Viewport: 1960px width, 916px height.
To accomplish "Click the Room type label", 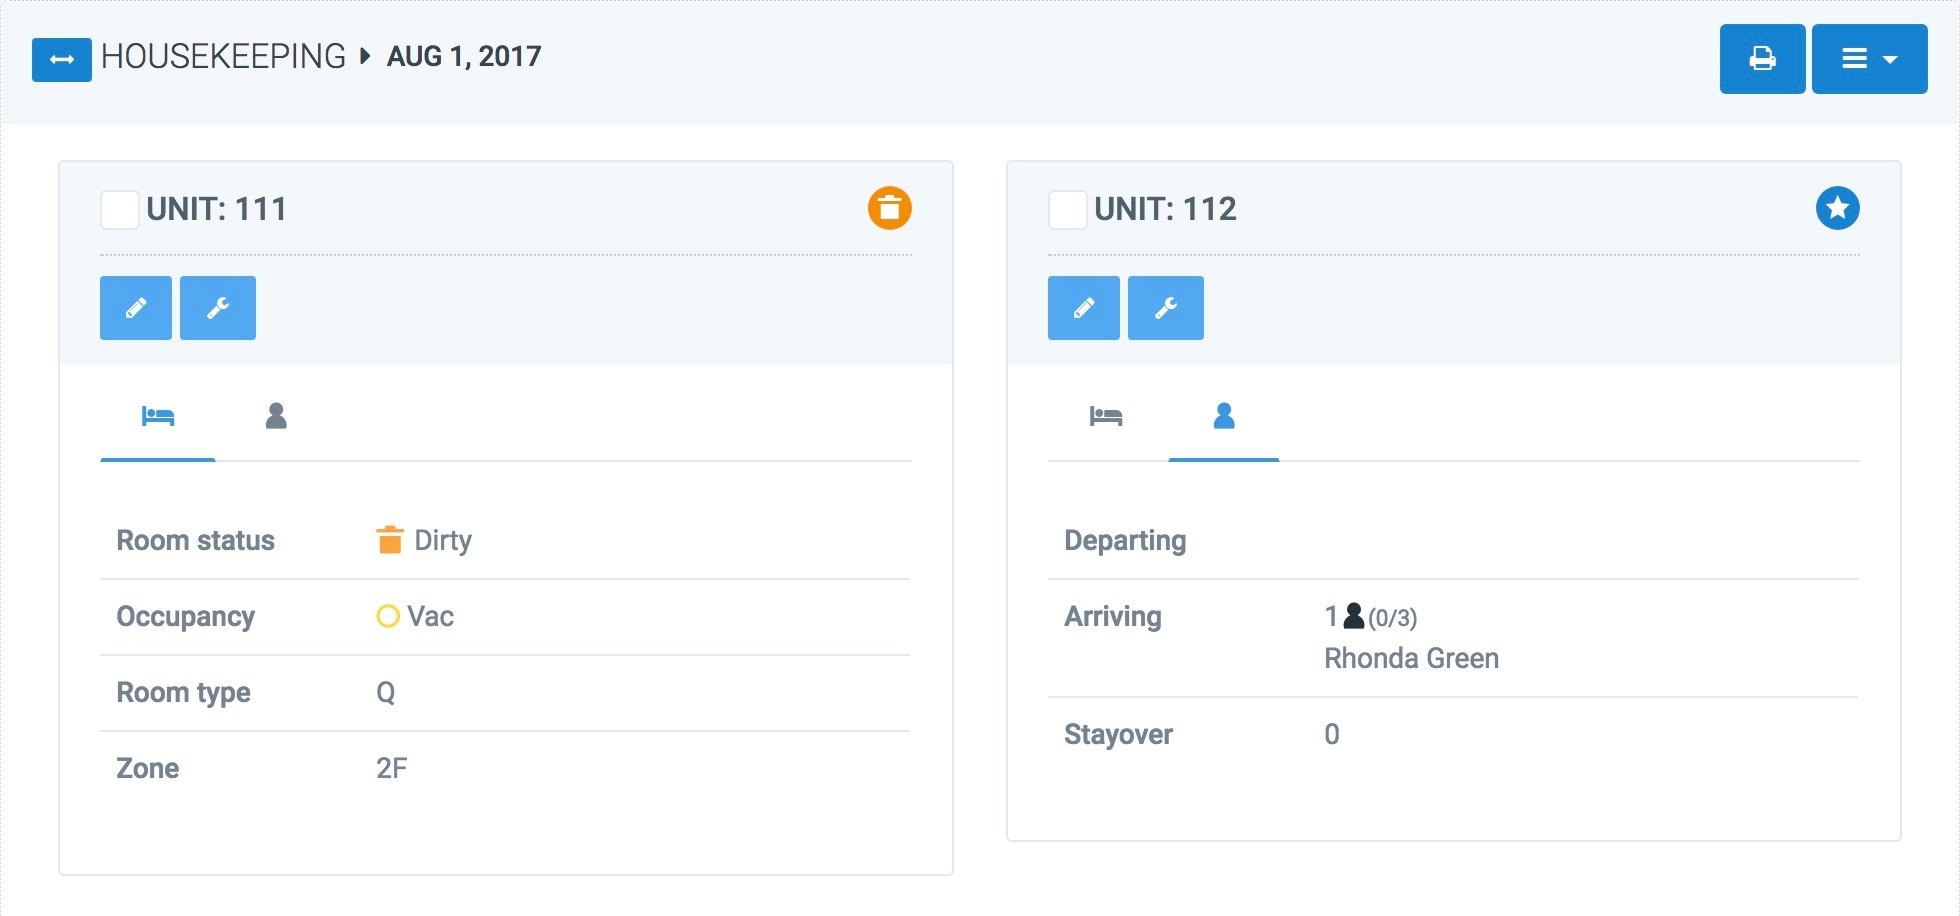I will point(183,693).
